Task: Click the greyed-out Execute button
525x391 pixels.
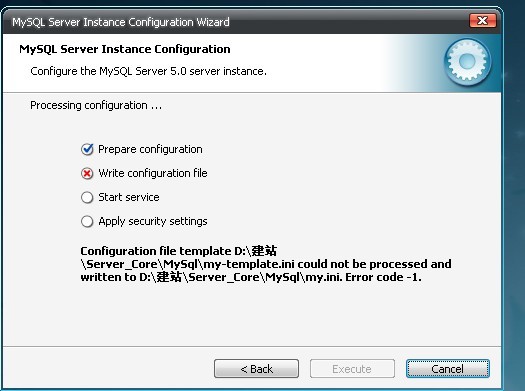Action: point(352,369)
